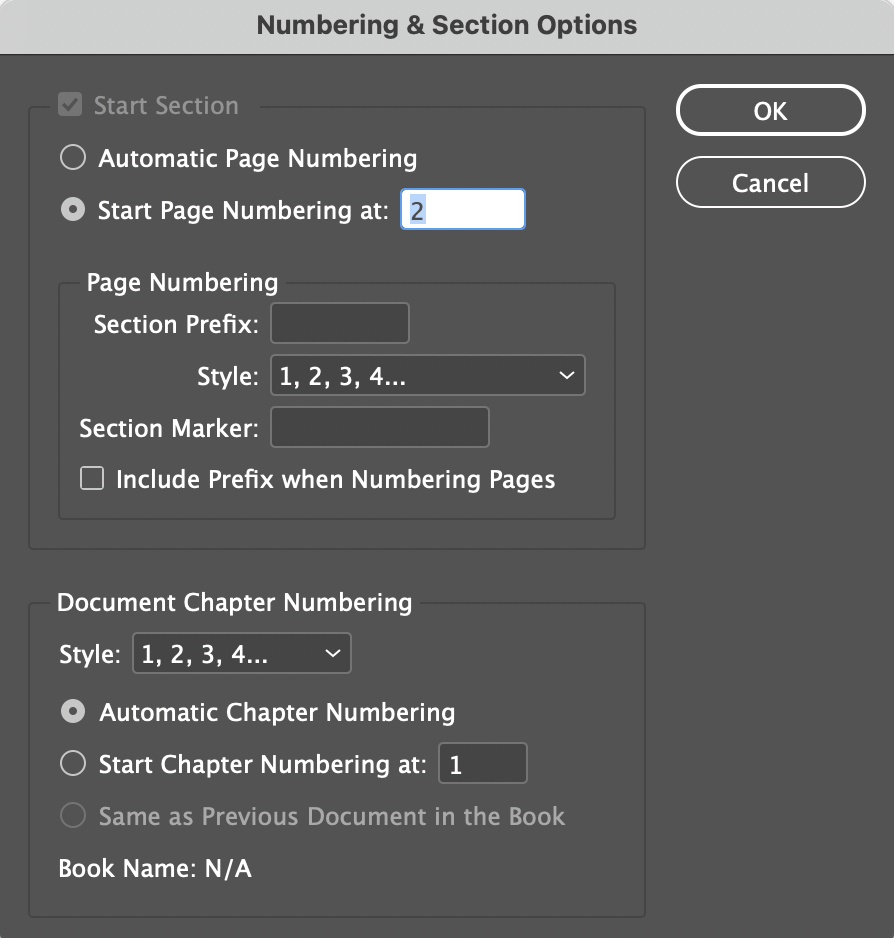The image size is (894, 938).
Task: Select Same as Previous Document in the Book
Action: 73,817
